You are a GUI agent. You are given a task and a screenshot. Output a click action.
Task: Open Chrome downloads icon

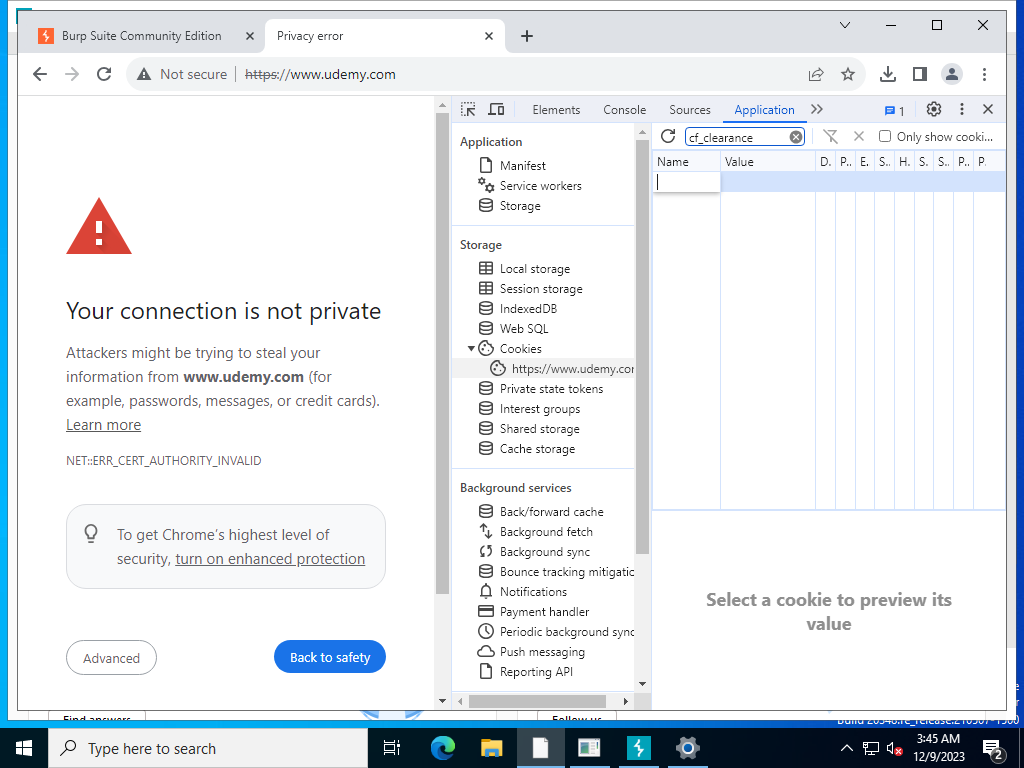point(888,74)
